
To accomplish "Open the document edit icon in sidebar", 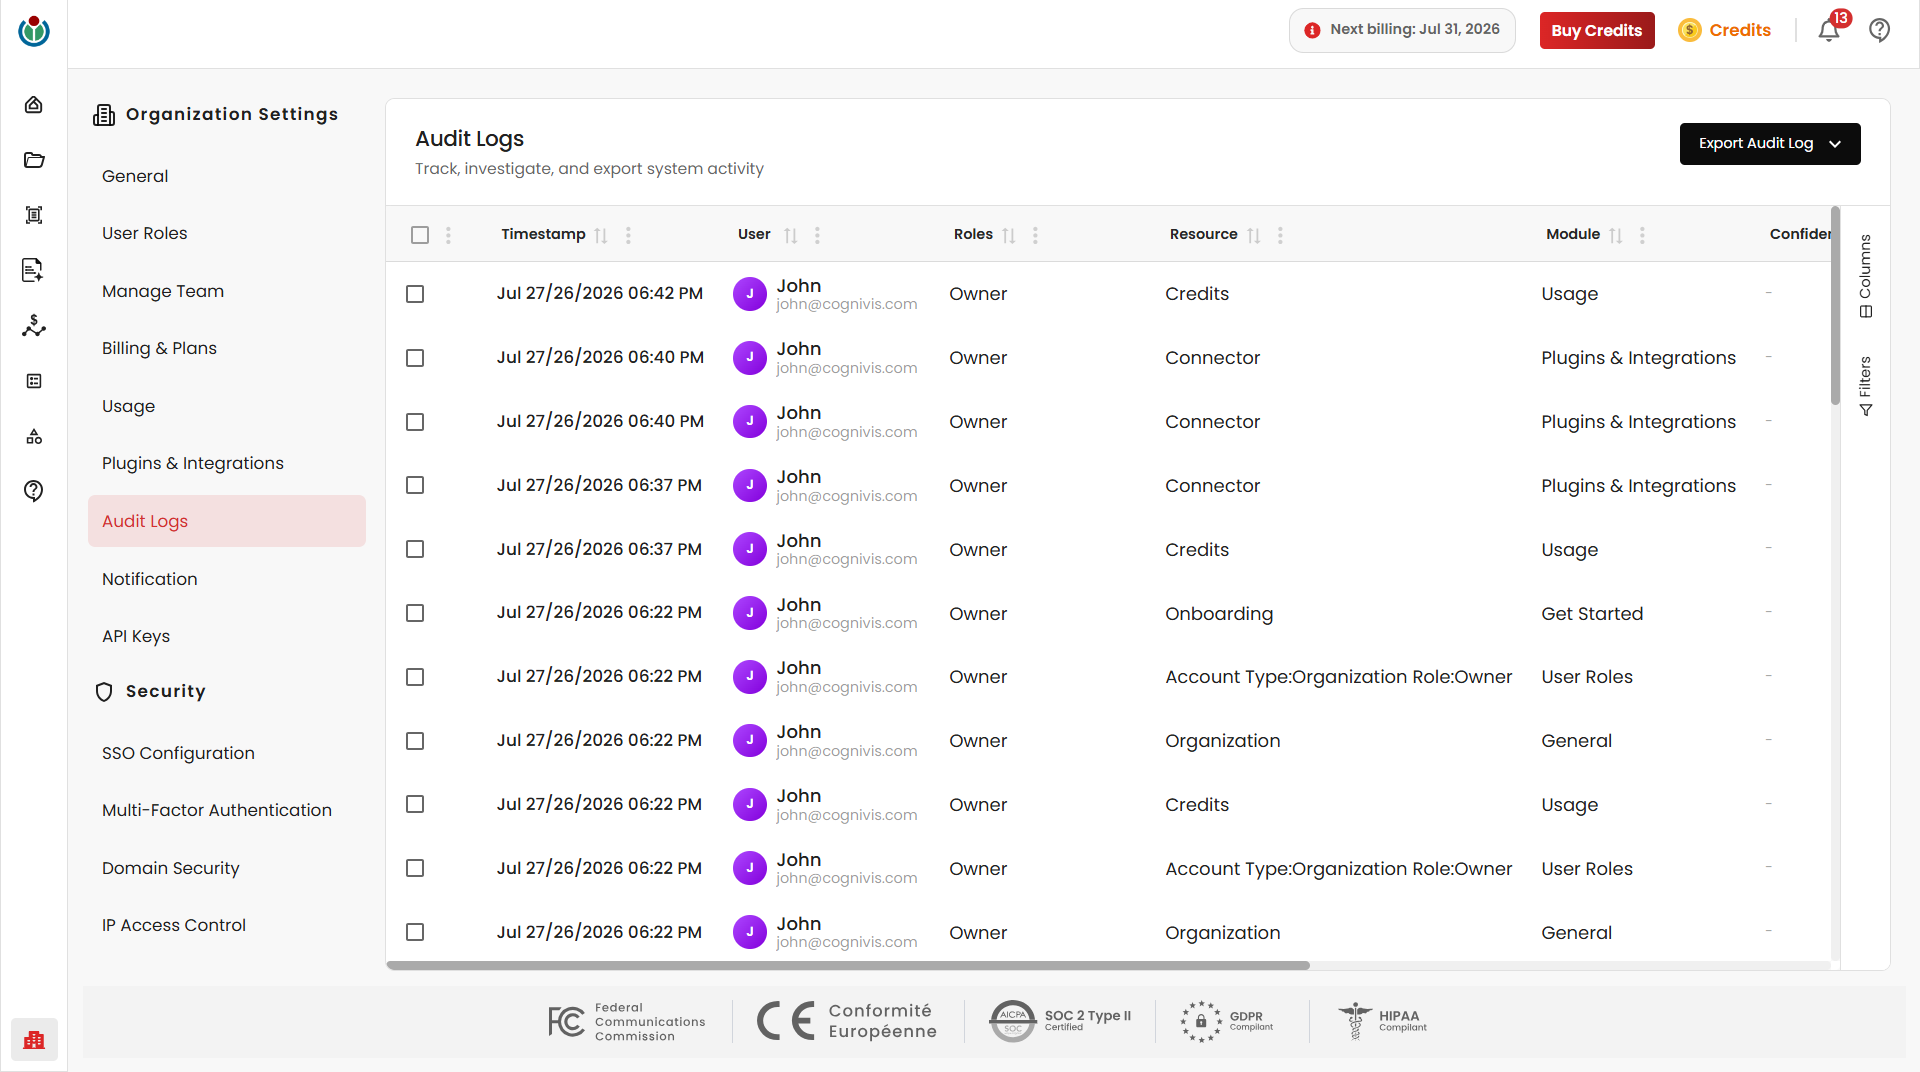I will (x=34, y=270).
